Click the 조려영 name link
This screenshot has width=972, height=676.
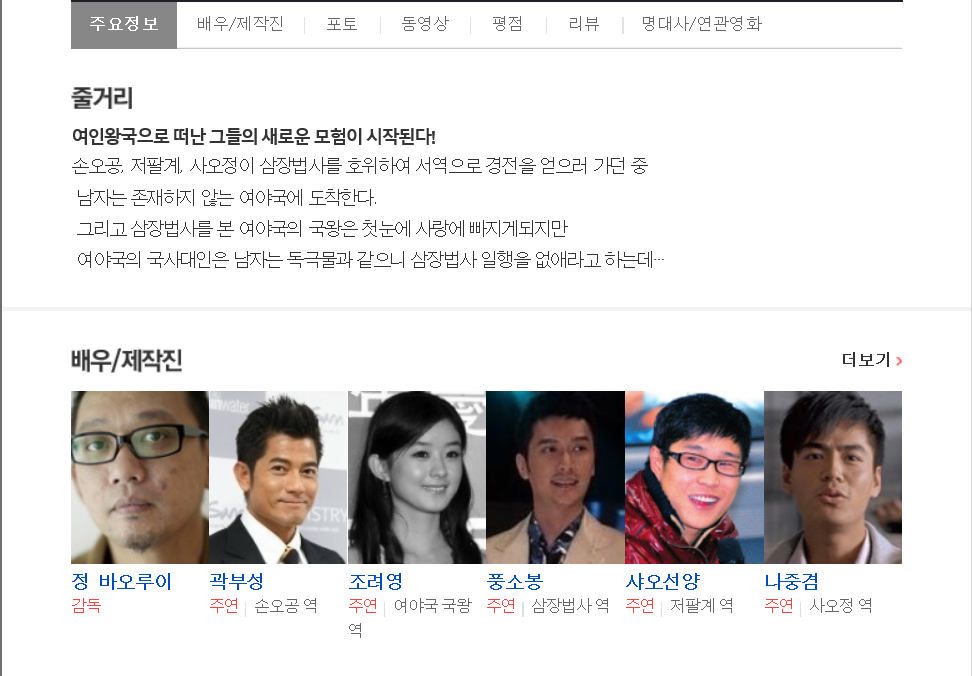[376, 581]
